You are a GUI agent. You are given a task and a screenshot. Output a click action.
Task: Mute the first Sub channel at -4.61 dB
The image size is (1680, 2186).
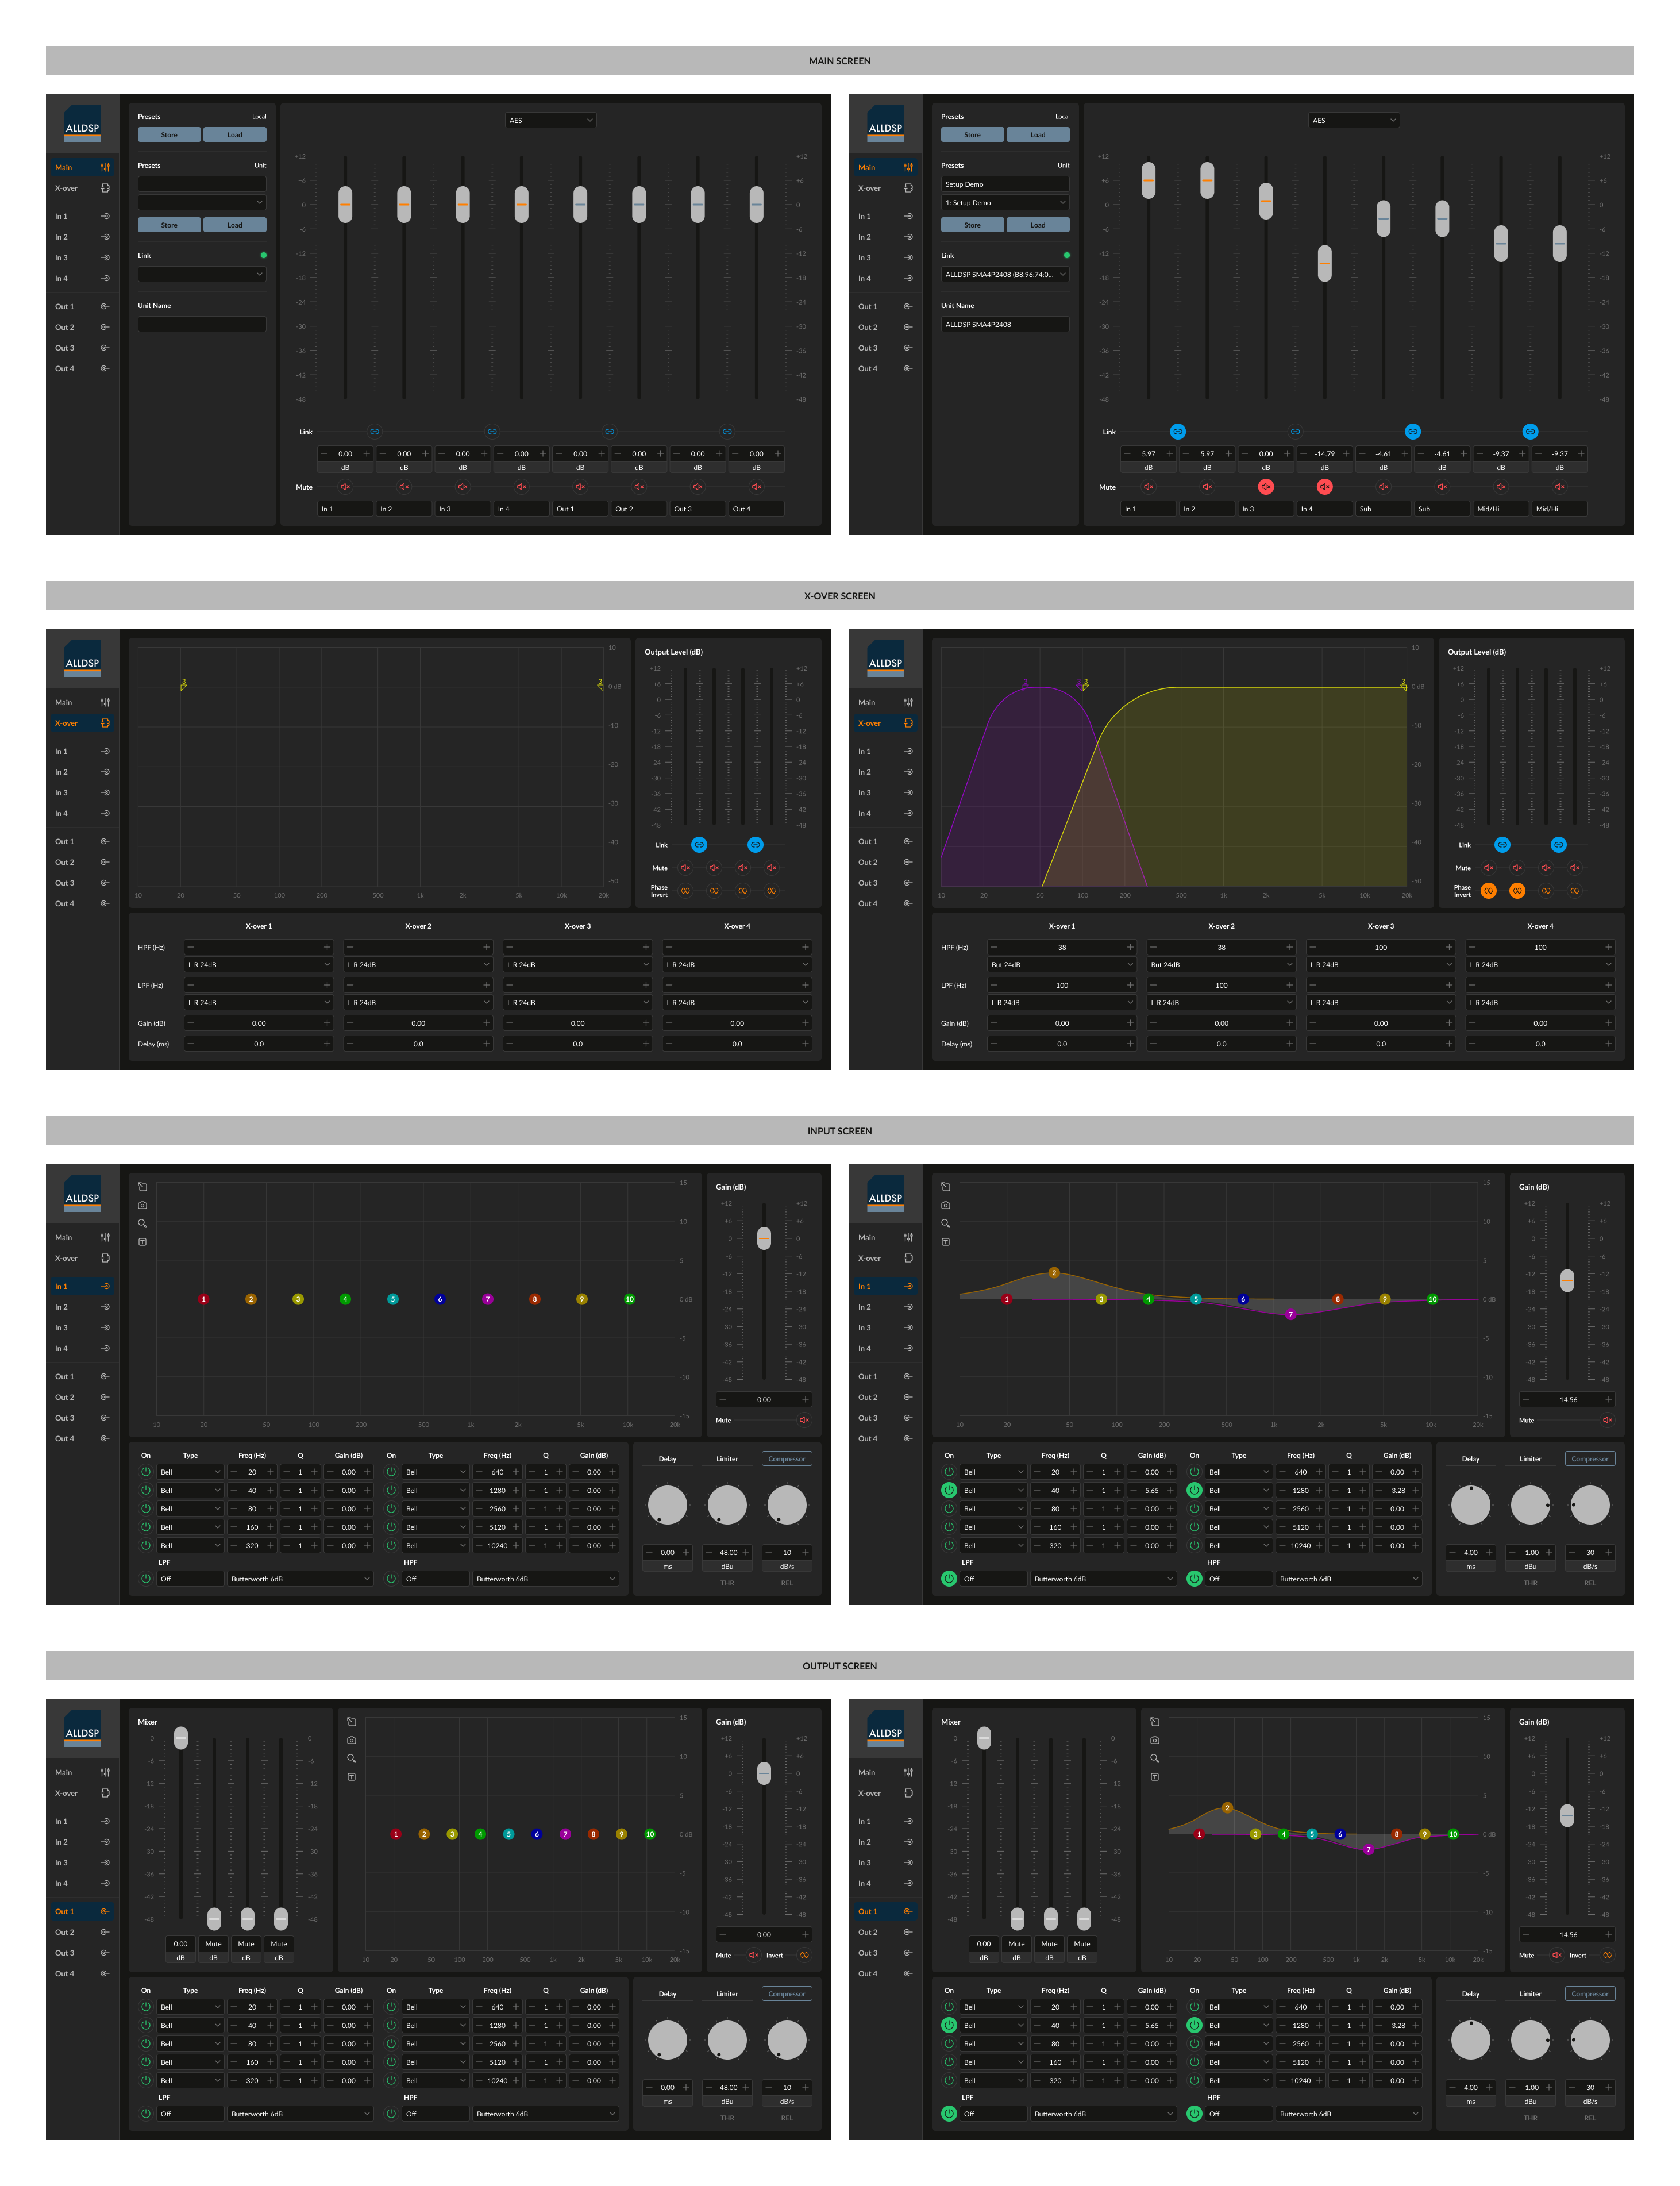pyautogui.click(x=1383, y=487)
